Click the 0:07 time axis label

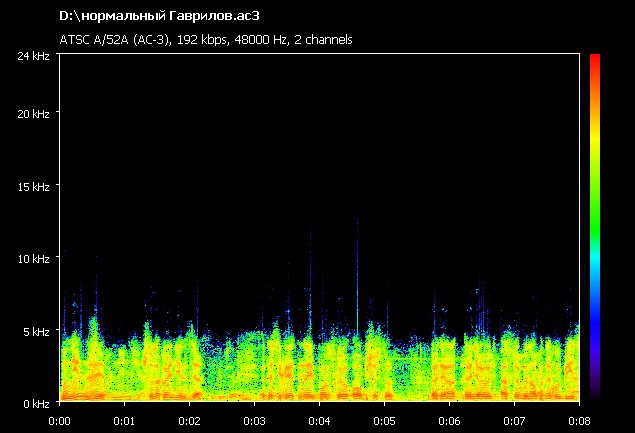click(514, 421)
